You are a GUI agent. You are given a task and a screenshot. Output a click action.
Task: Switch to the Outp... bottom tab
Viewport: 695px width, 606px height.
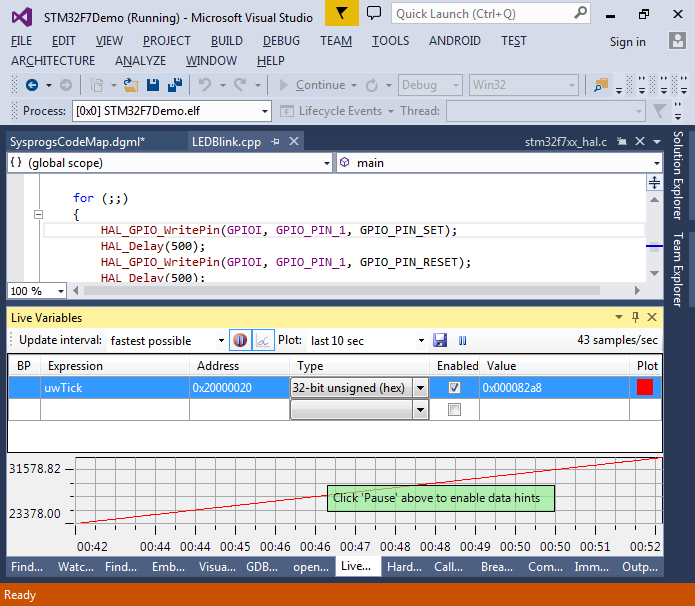coord(640,567)
